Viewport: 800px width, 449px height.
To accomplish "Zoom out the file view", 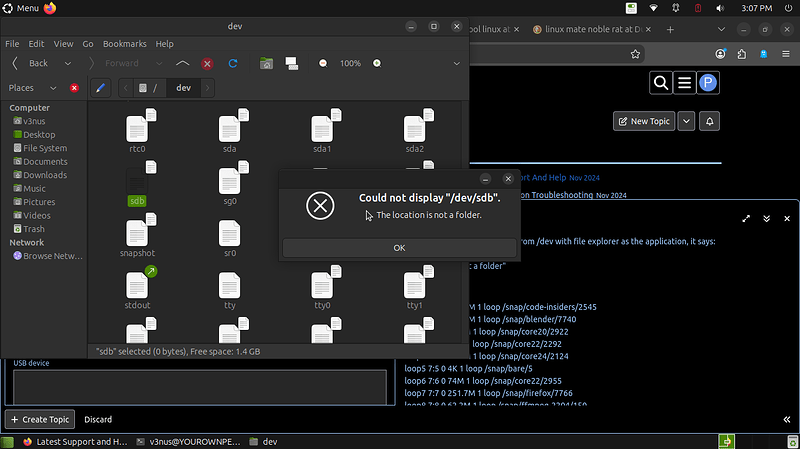I will (323, 63).
